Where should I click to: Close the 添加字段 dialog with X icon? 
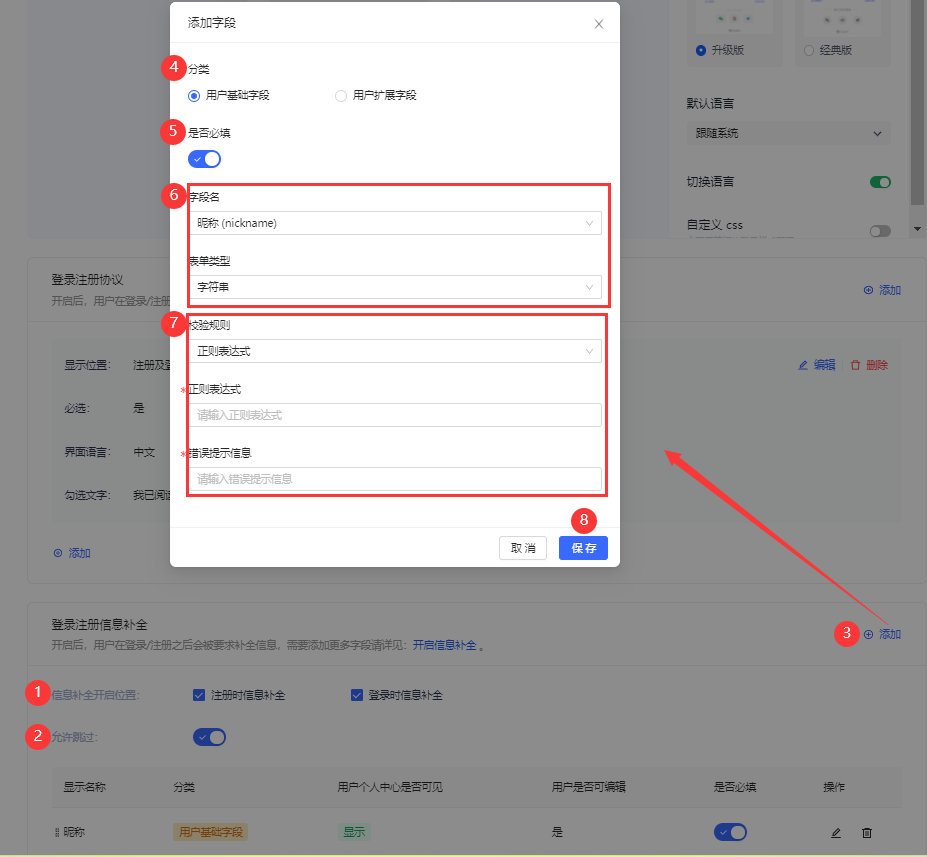tap(599, 24)
